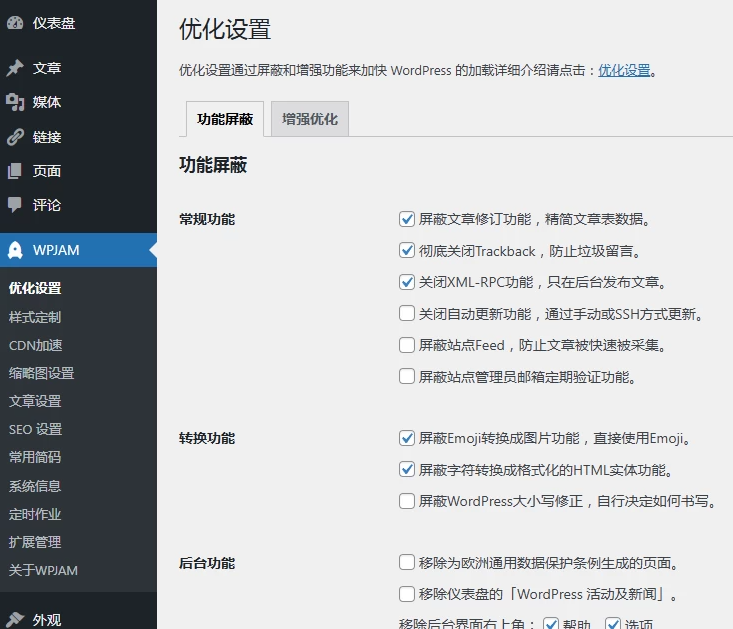Disable 屏蔽Emoji转换成图片功能 checkbox
This screenshot has height=629, width=733.
407,438
